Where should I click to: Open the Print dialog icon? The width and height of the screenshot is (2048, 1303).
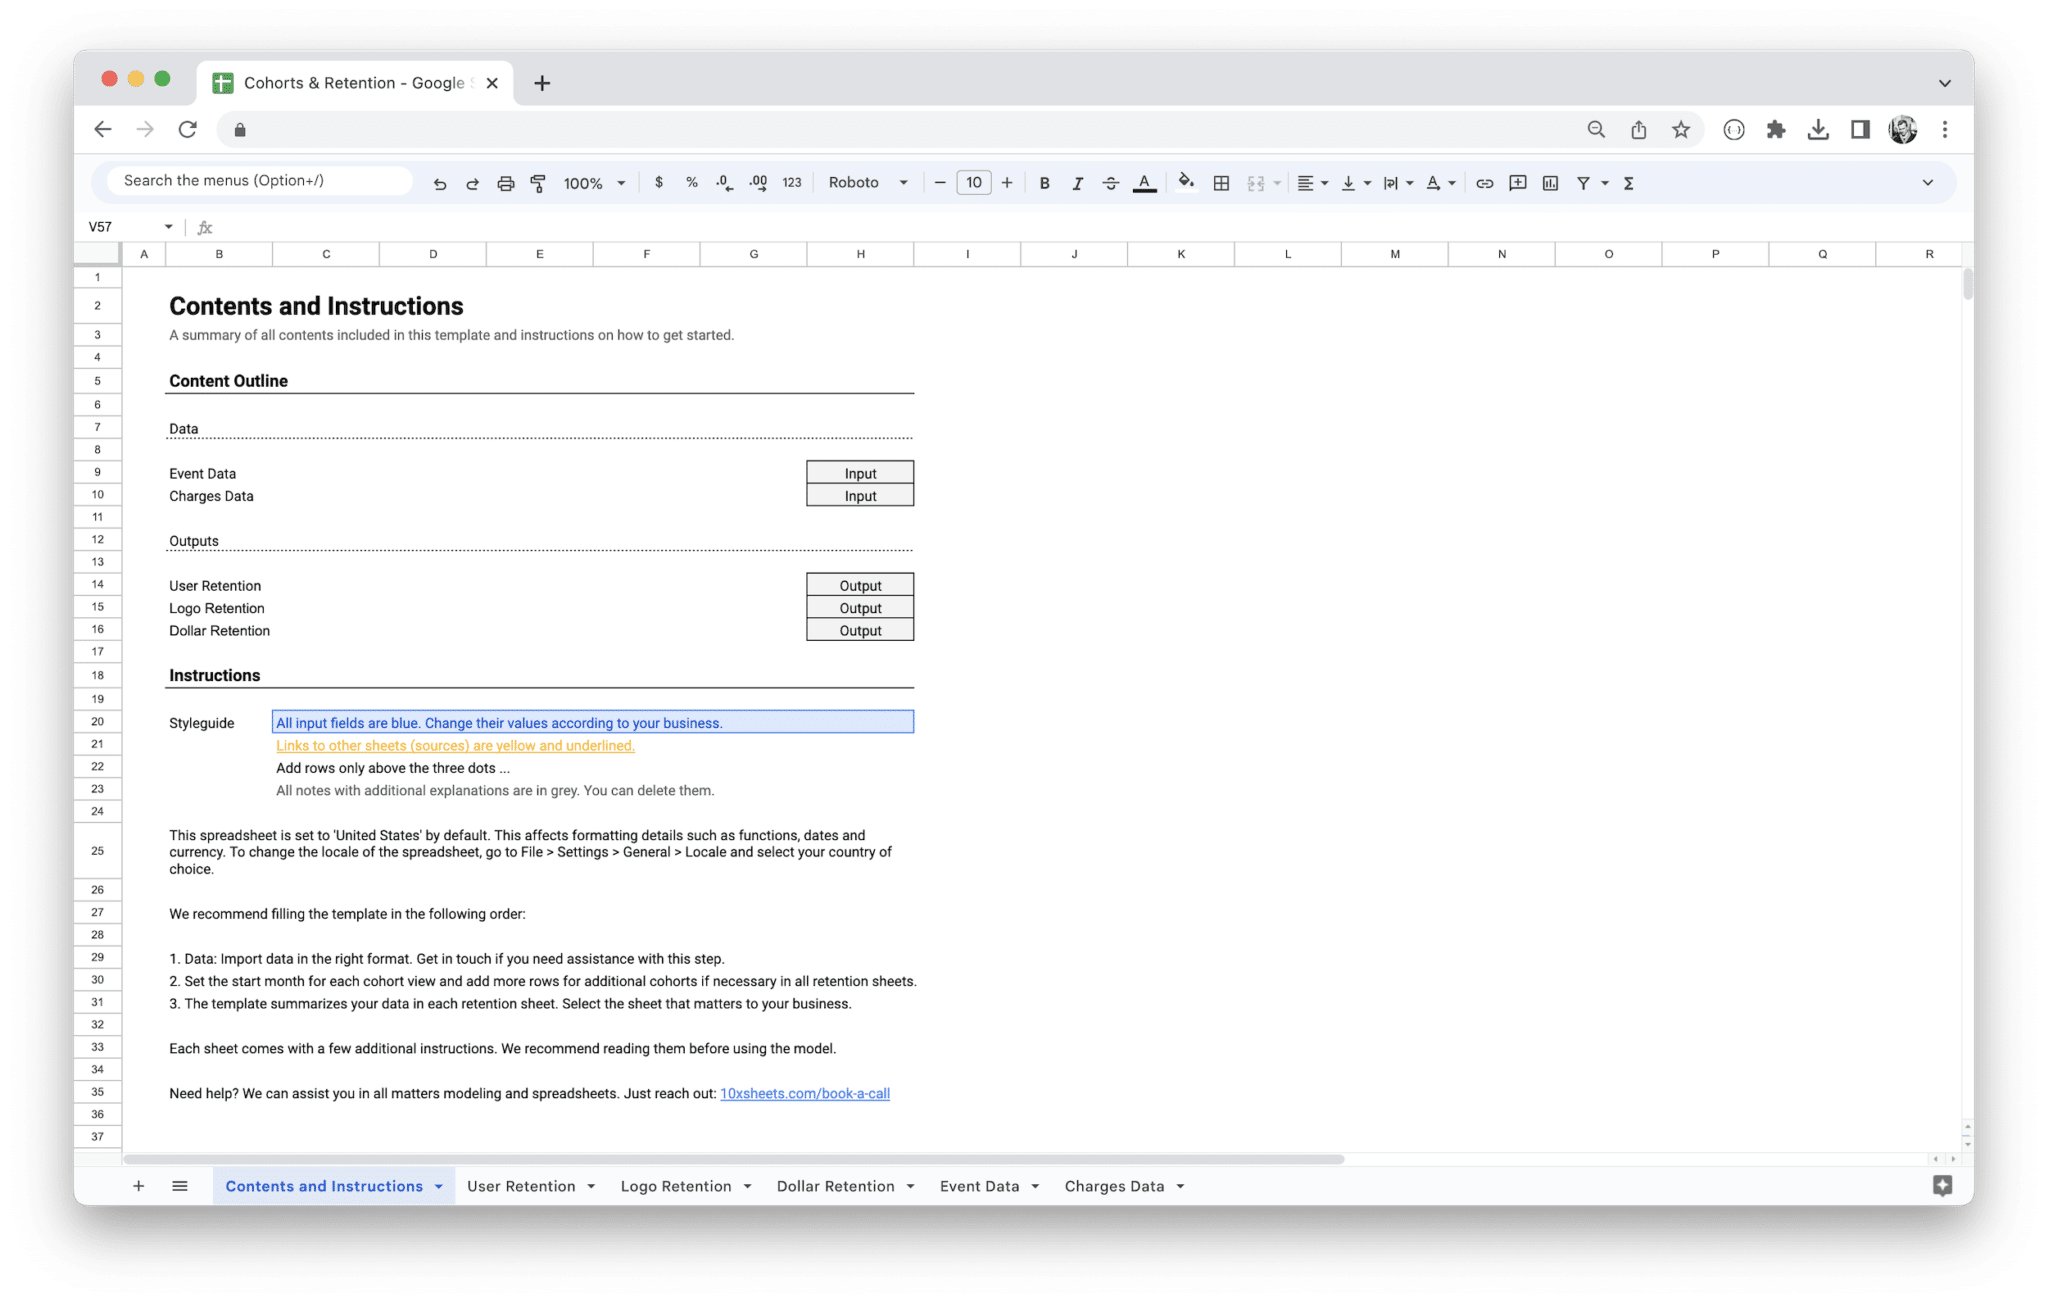[x=505, y=182]
